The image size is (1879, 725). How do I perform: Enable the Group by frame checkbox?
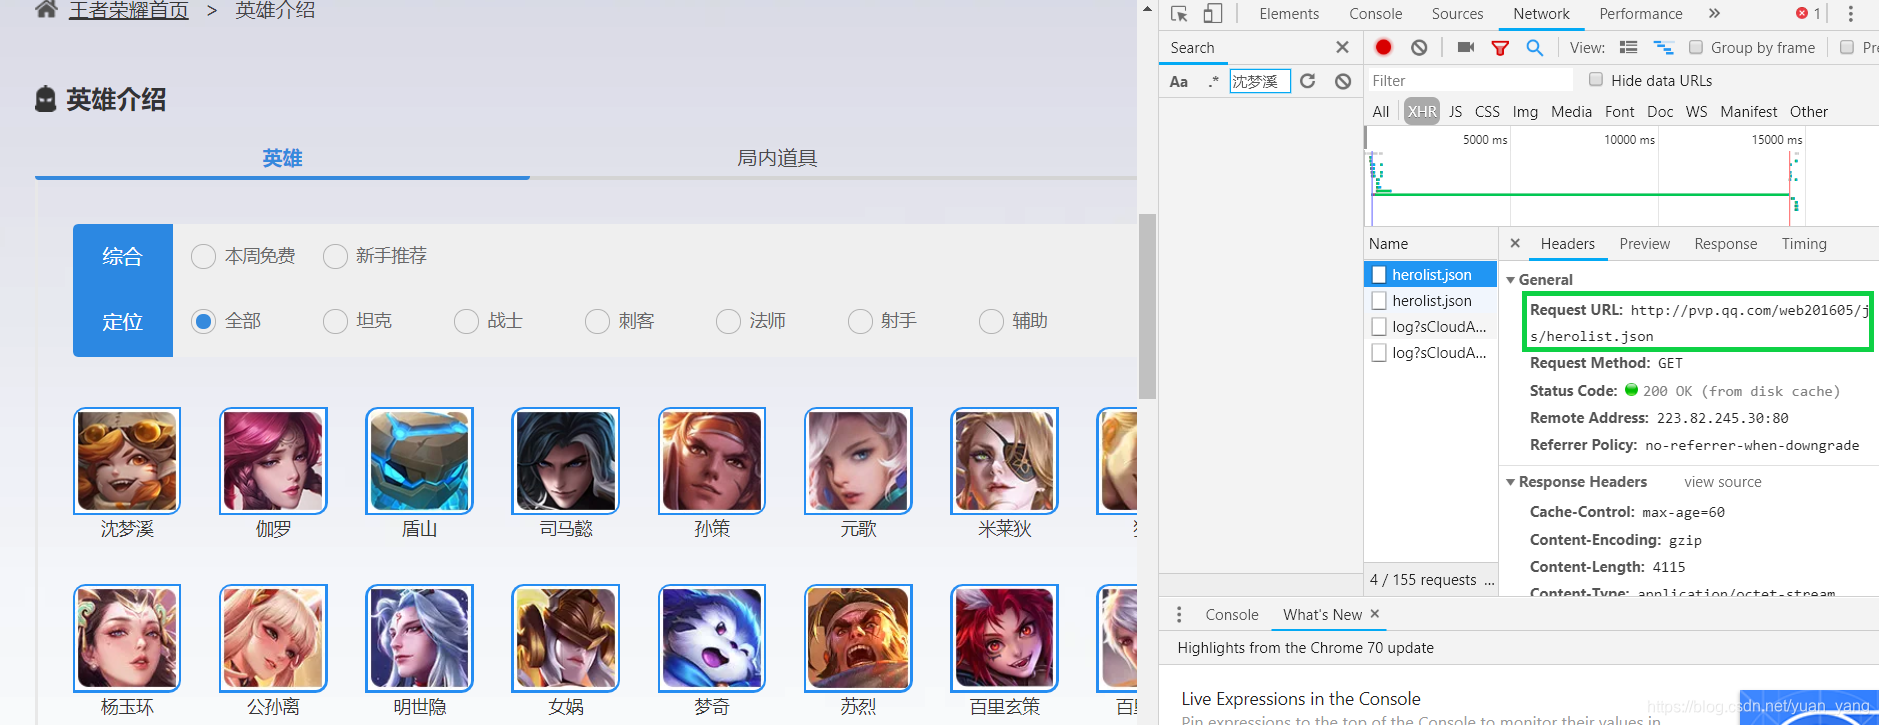point(1696,47)
